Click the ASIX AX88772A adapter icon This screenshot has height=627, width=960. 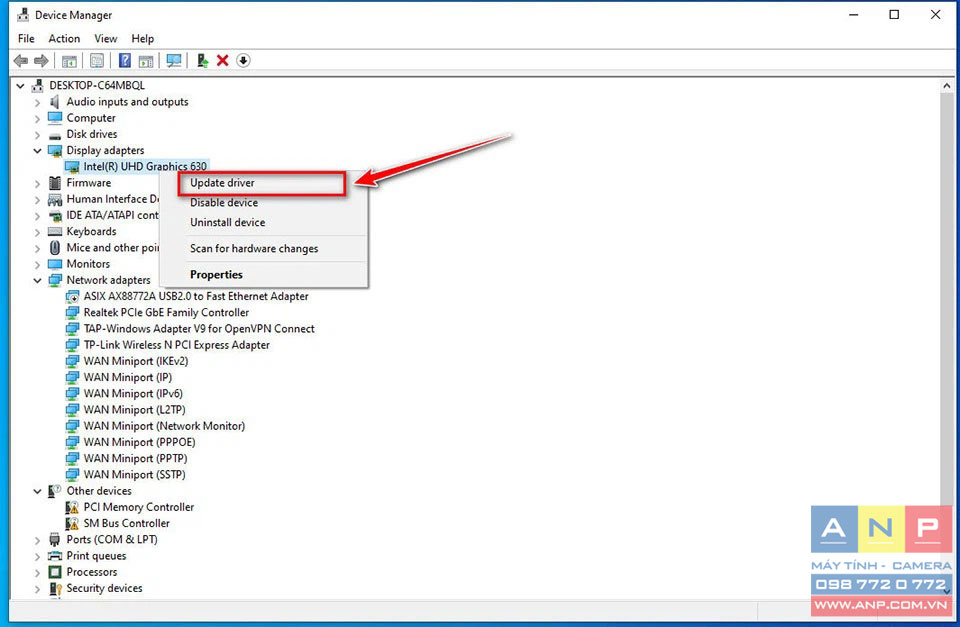(72, 296)
